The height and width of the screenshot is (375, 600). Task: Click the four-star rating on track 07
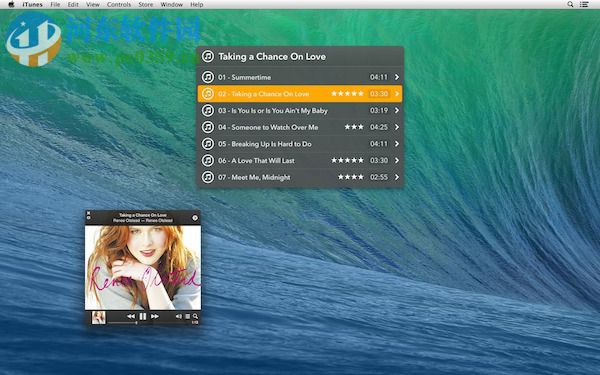pyautogui.click(x=351, y=177)
